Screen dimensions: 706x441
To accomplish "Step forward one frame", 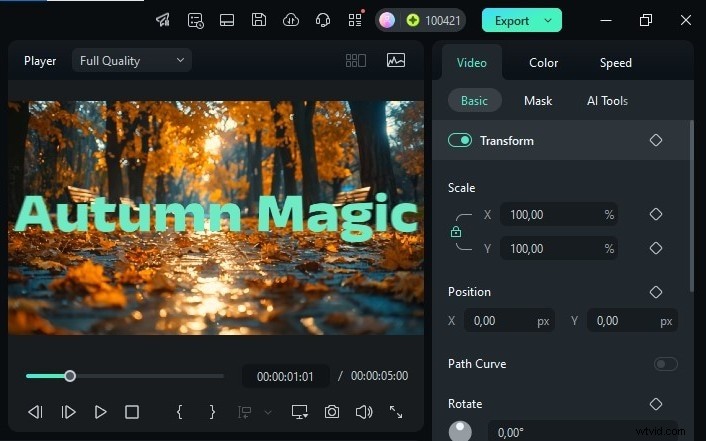I will 68,412.
